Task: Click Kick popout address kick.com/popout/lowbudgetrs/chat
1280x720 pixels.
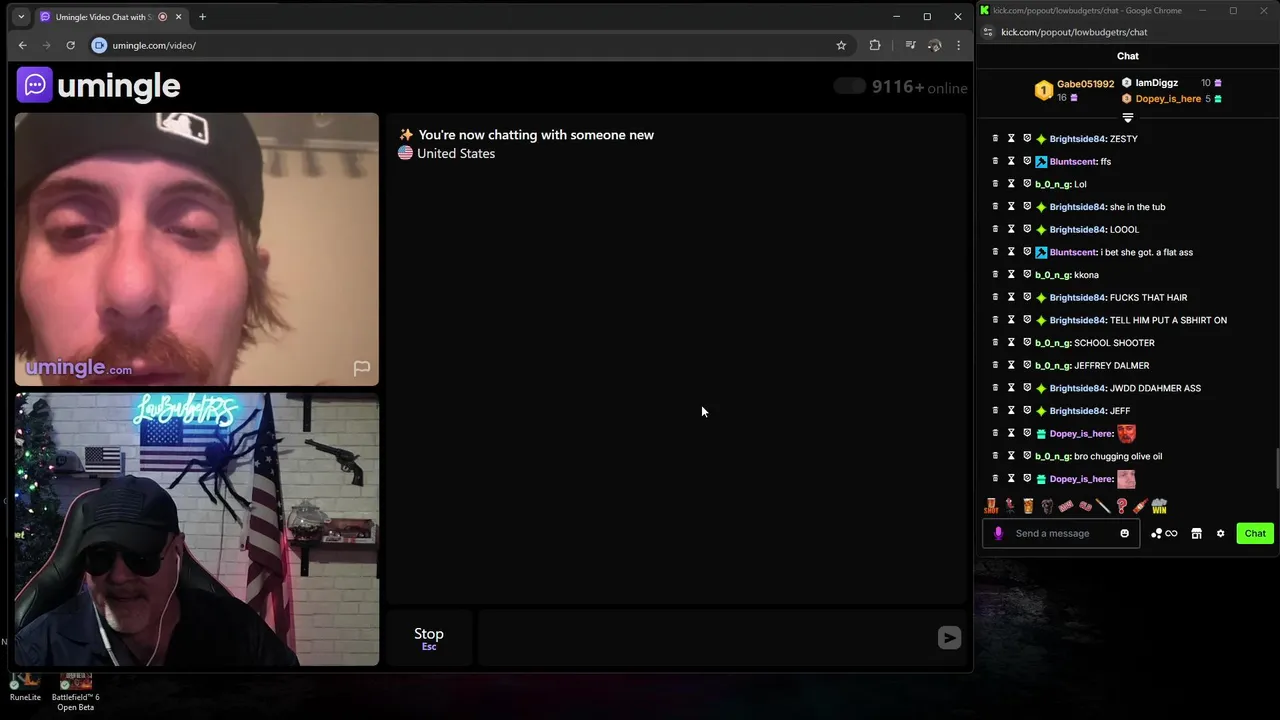Action: pos(1074,32)
